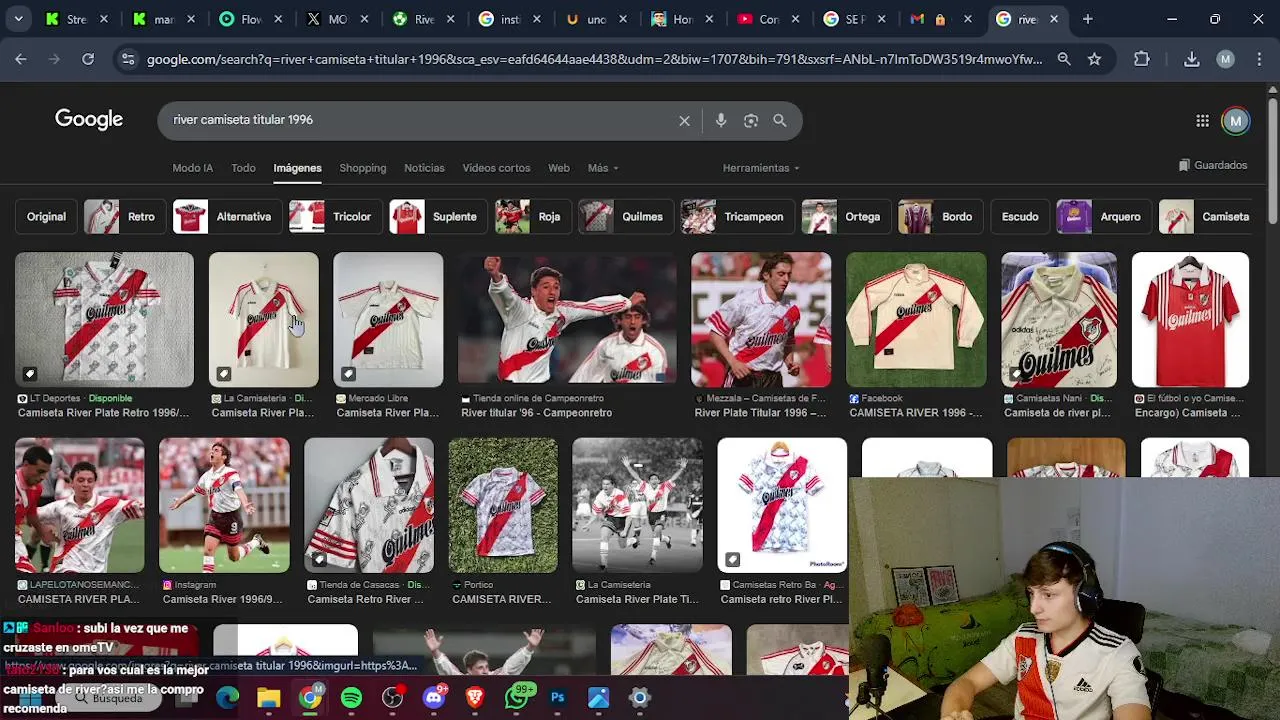Open Google Lens image search

coord(751,121)
